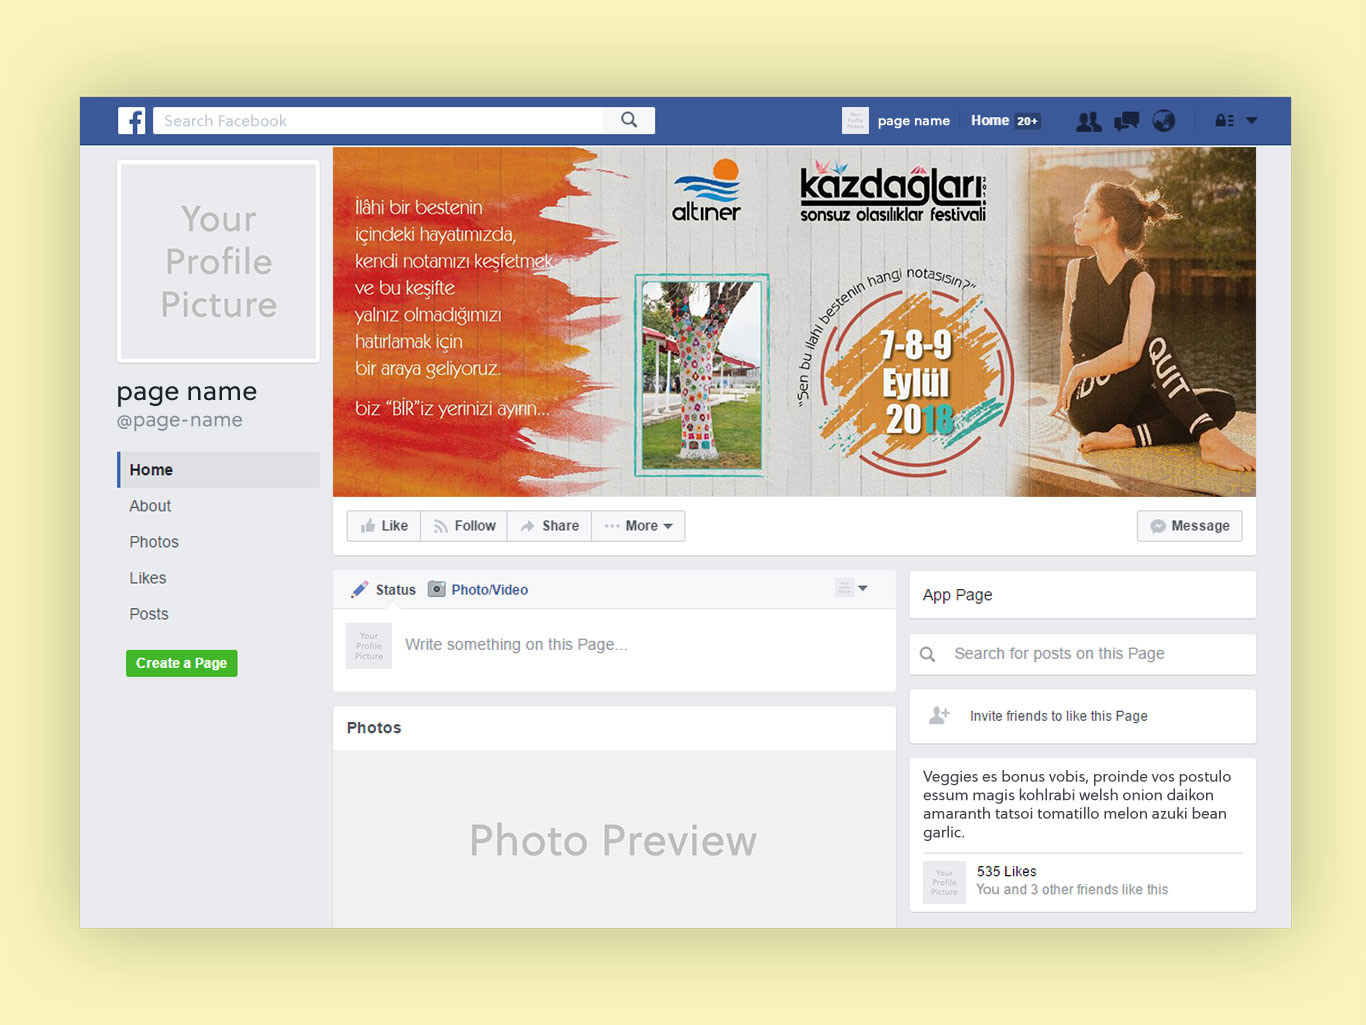The height and width of the screenshot is (1025, 1366).
Task: Click the Photo/Video camera icon
Action: [437, 589]
